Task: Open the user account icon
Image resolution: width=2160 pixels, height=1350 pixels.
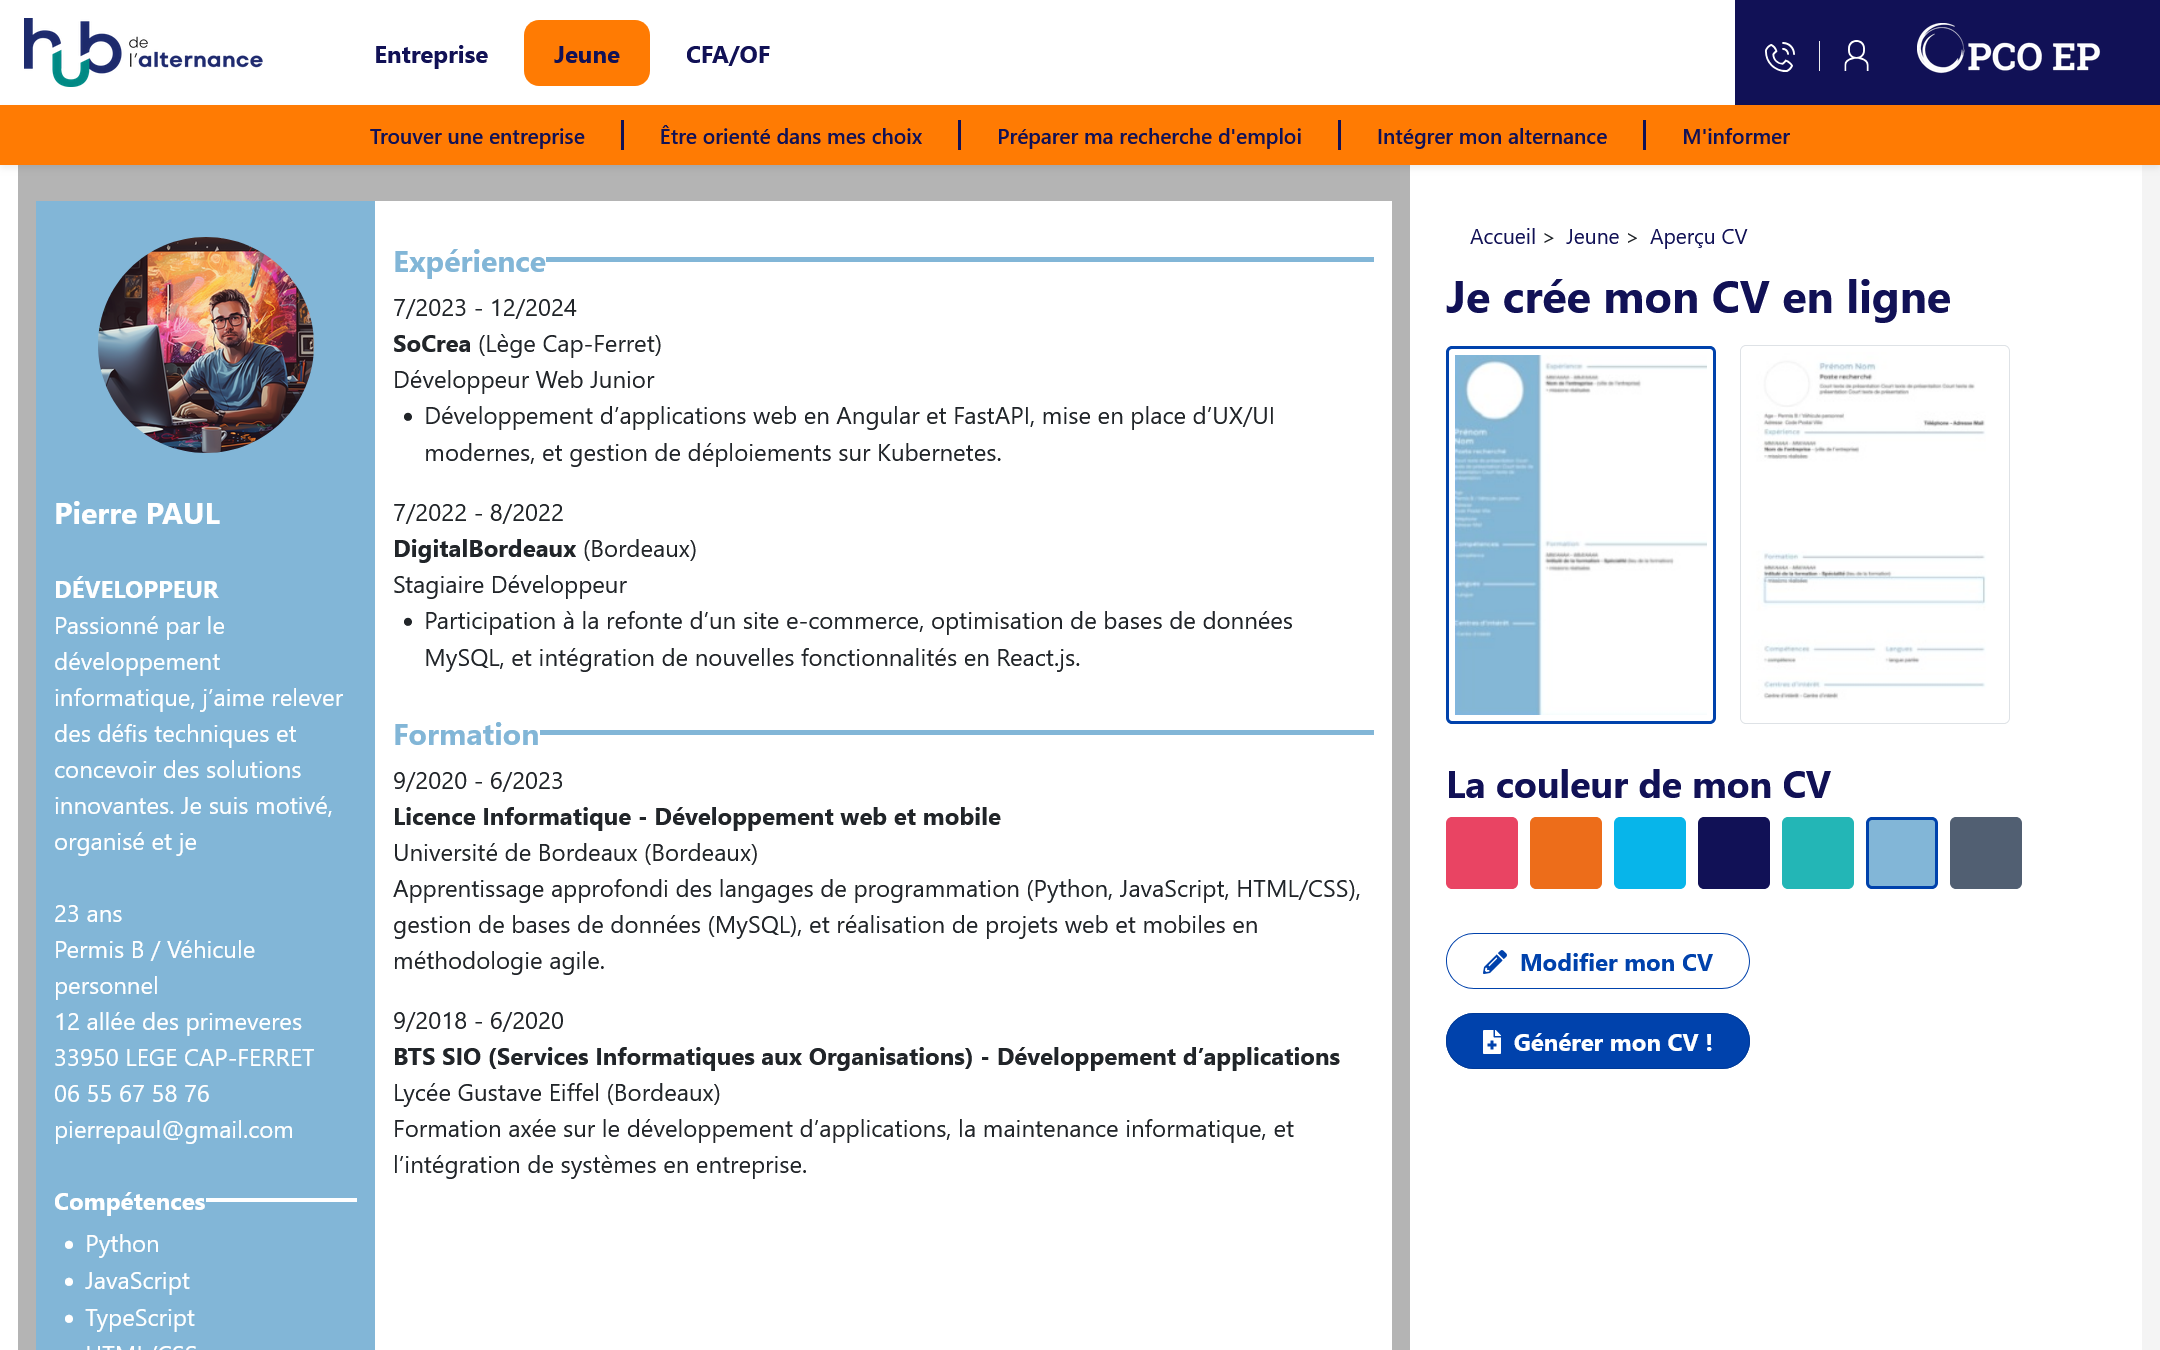Action: (x=1856, y=56)
